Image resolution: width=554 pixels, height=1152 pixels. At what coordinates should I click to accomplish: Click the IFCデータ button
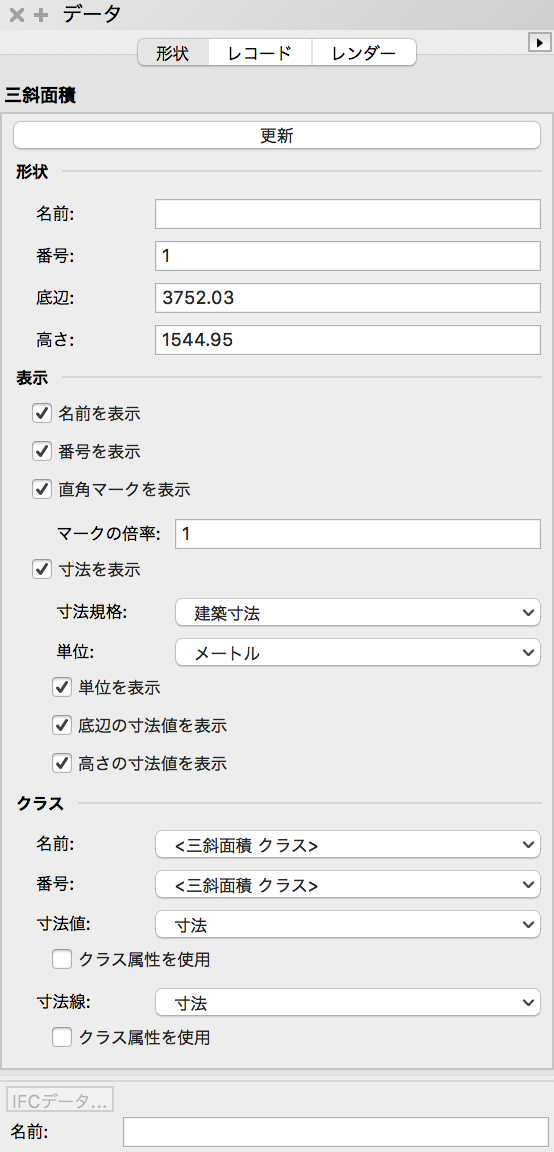pyautogui.click(x=60, y=1101)
